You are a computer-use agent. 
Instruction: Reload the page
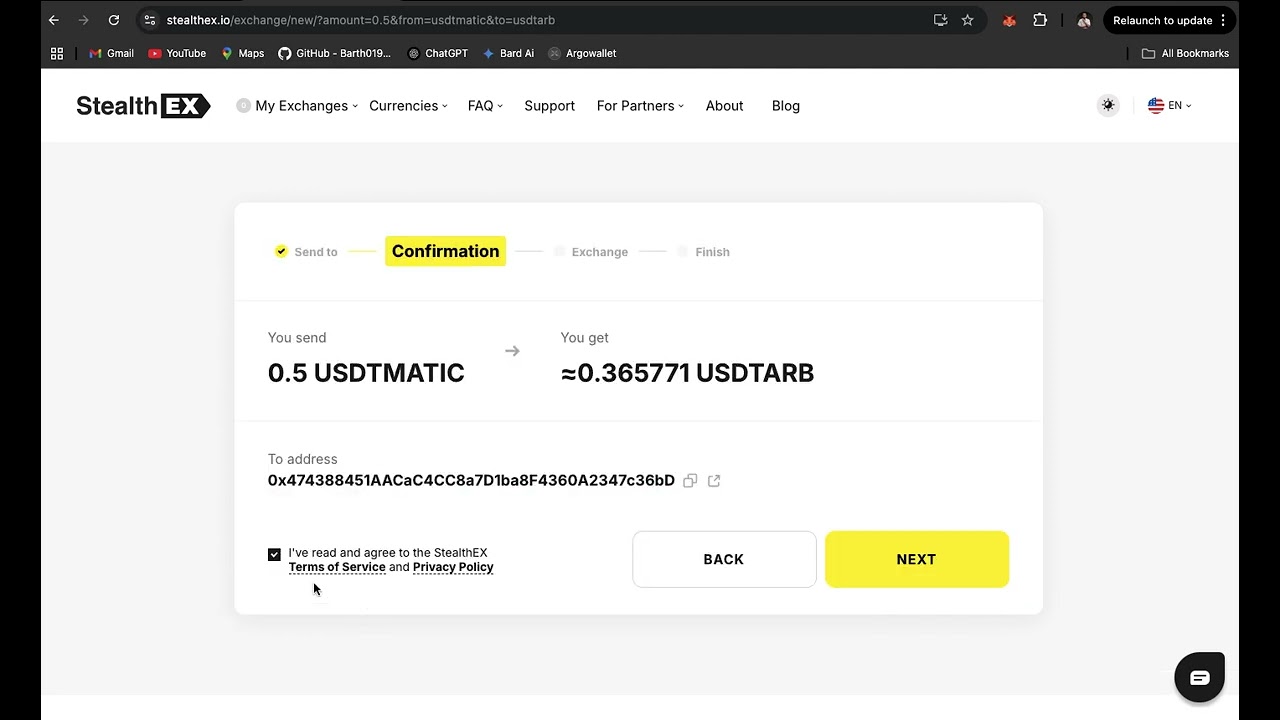pyautogui.click(x=114, y=20)
